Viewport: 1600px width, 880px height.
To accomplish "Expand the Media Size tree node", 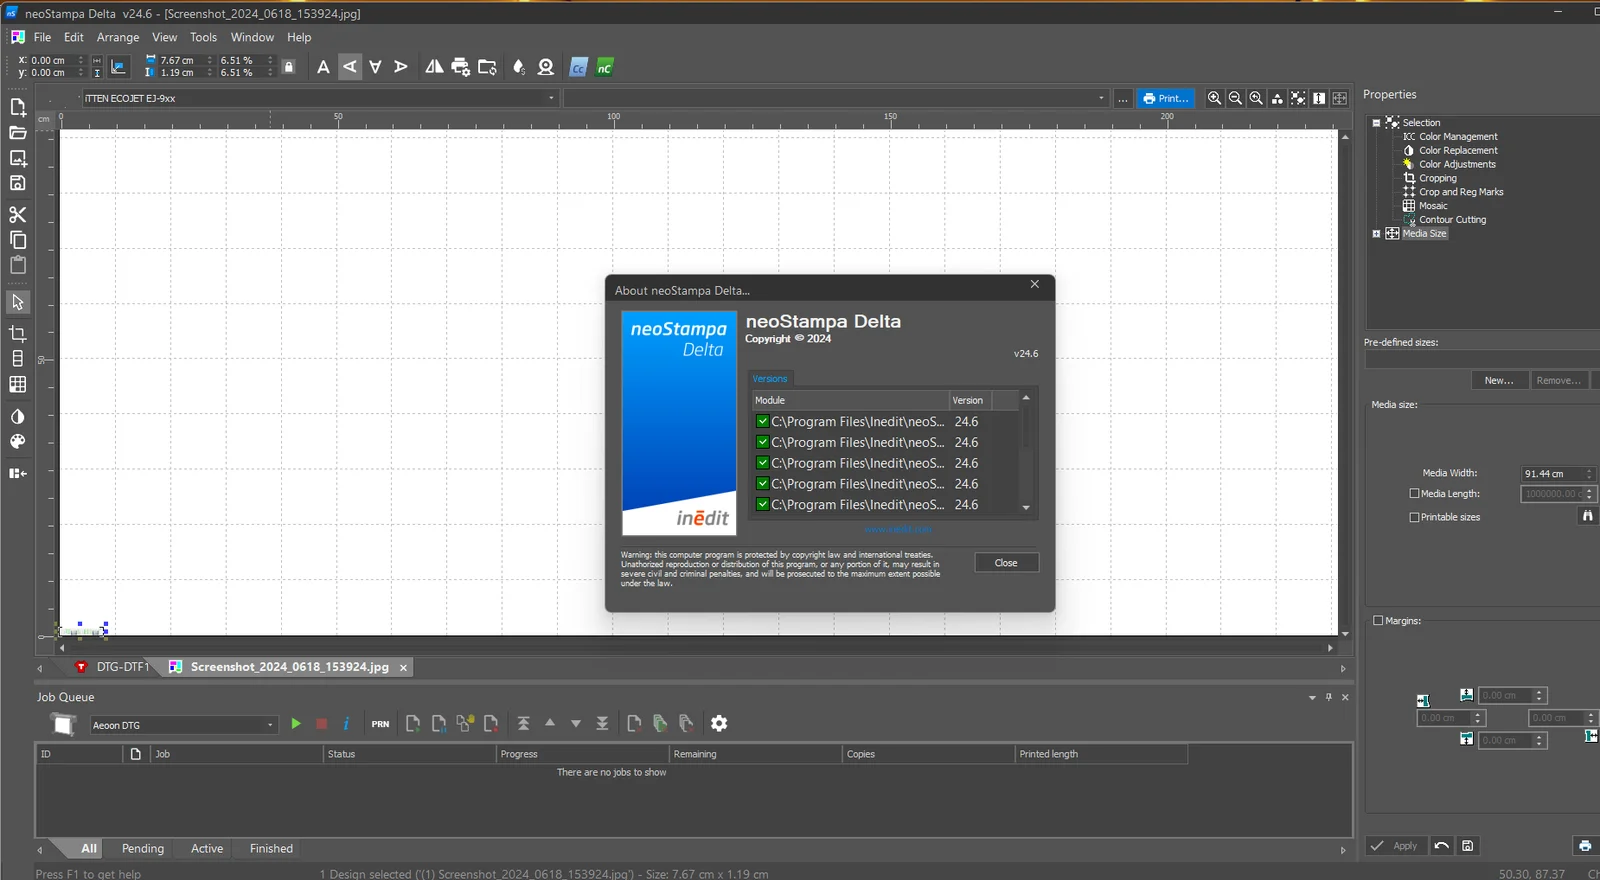I will click(x=1376, y=234).
